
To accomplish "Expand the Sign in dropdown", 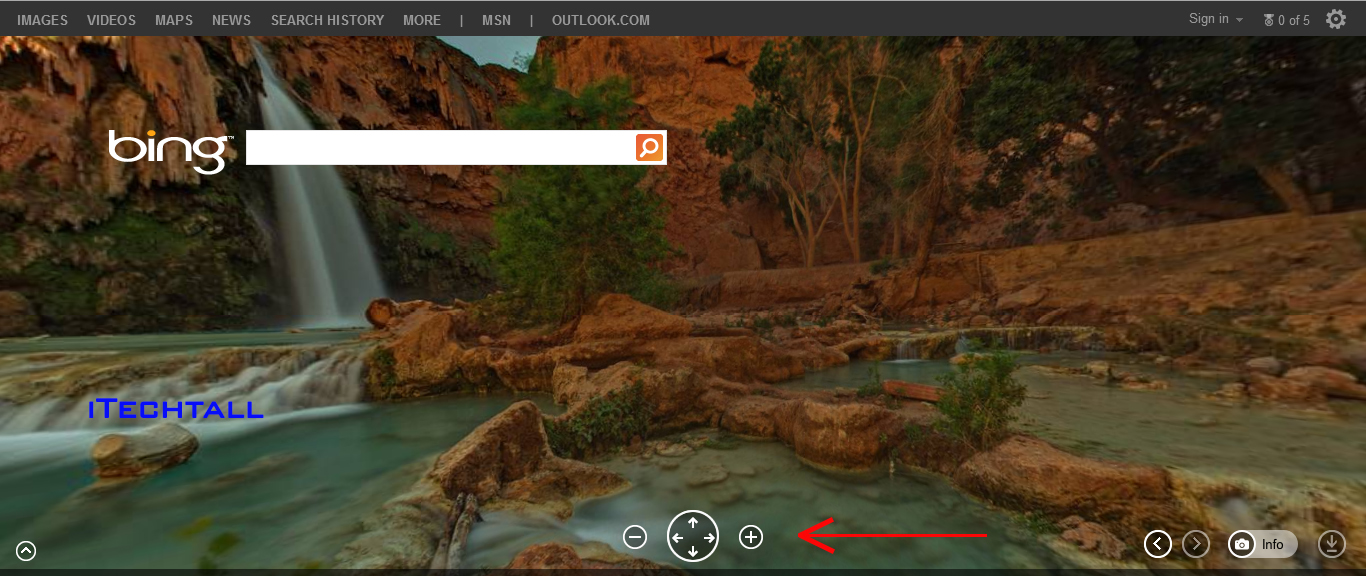I will pyautogui.click(x=1214, y=18).
